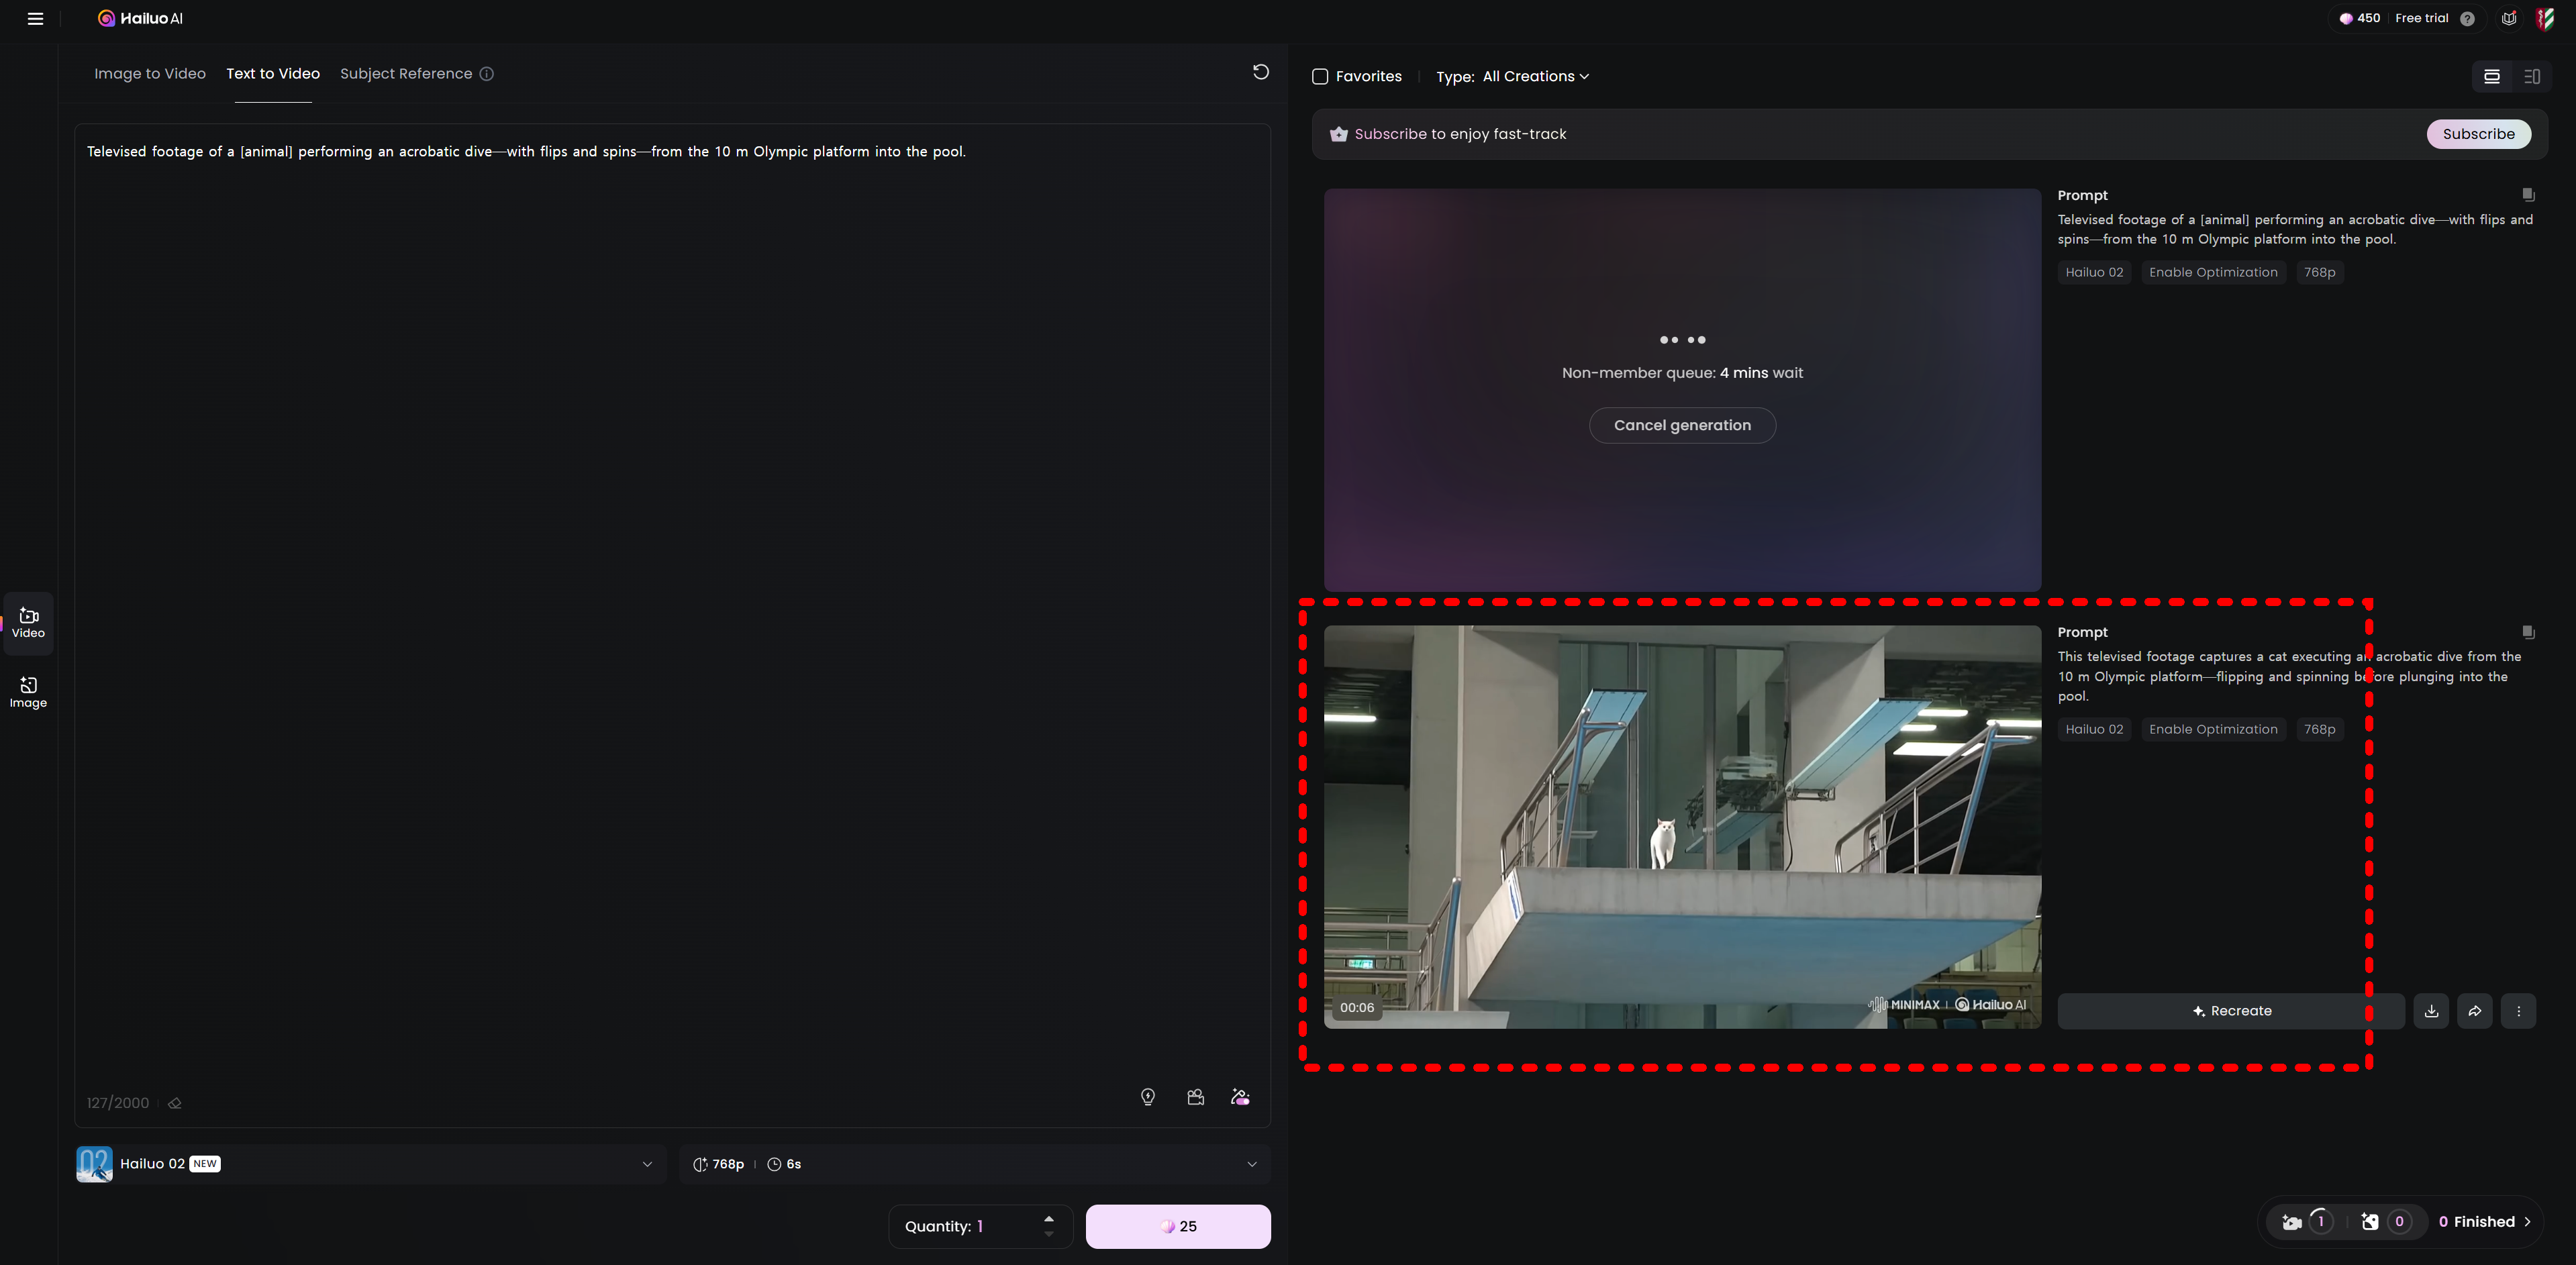This screenshot has width=2576, height=1265.
Task: Download the cat diving video
Action: [2431, 1011]
